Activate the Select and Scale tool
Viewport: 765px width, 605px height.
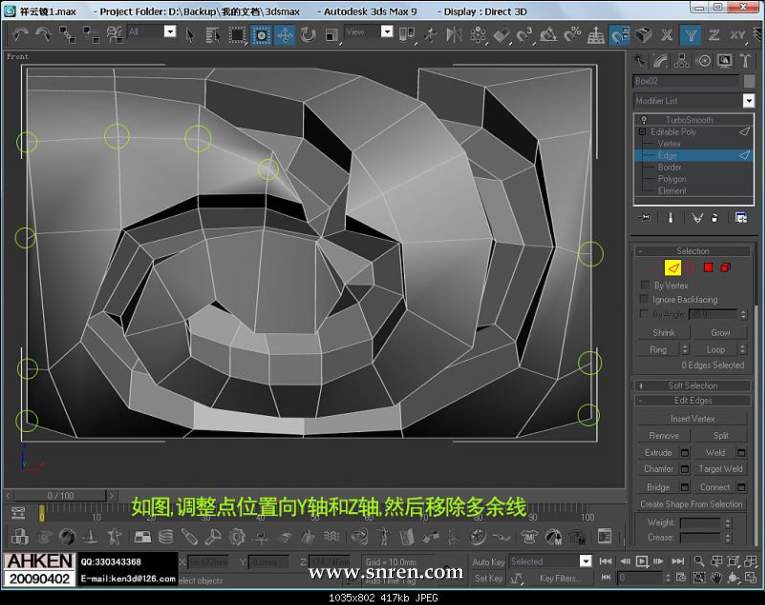point(332,35)
